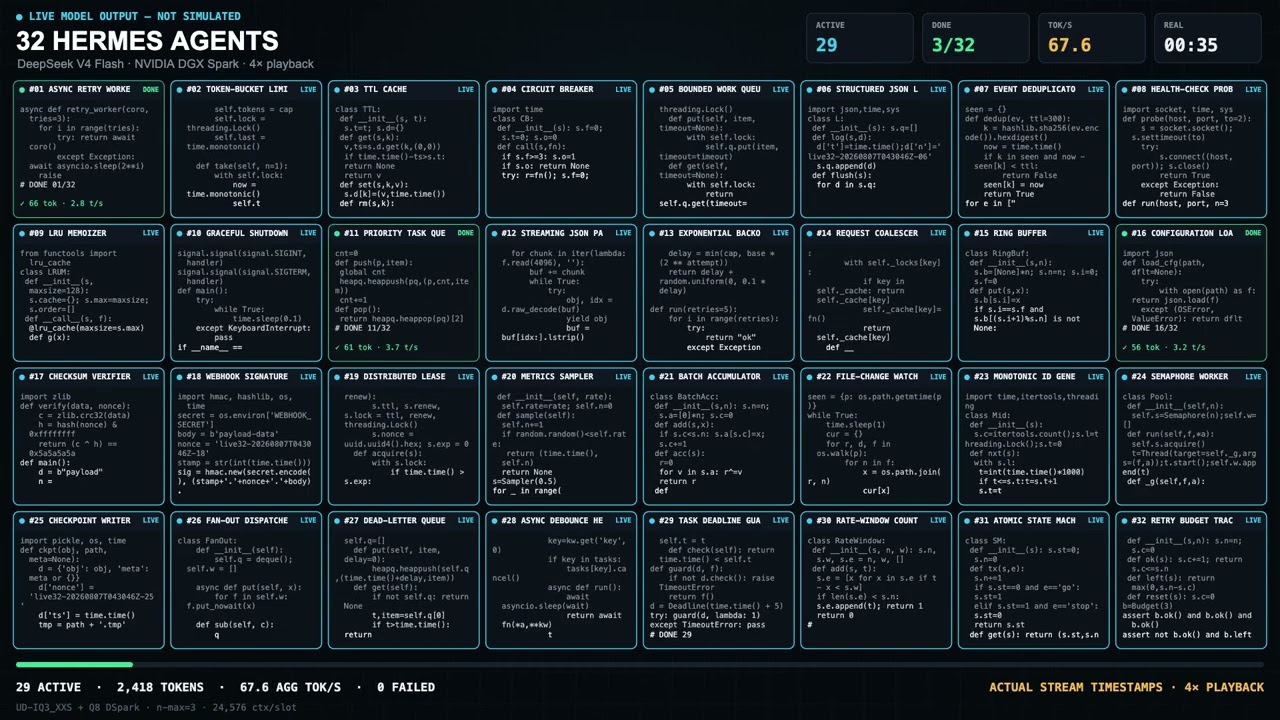Screen dimensions: 1280x720
Task: Click the ✓ 56 tok · 3.2 t/s summary
Action: point(1164,347)
